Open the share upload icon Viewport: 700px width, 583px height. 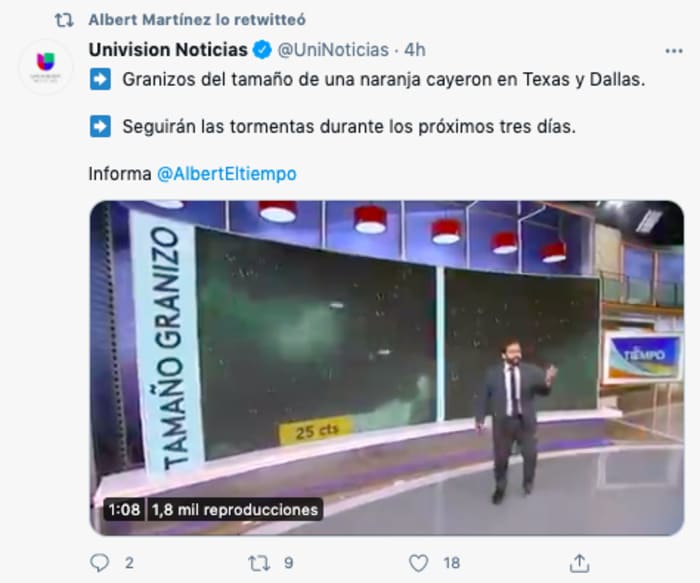[x=579, y=563]
